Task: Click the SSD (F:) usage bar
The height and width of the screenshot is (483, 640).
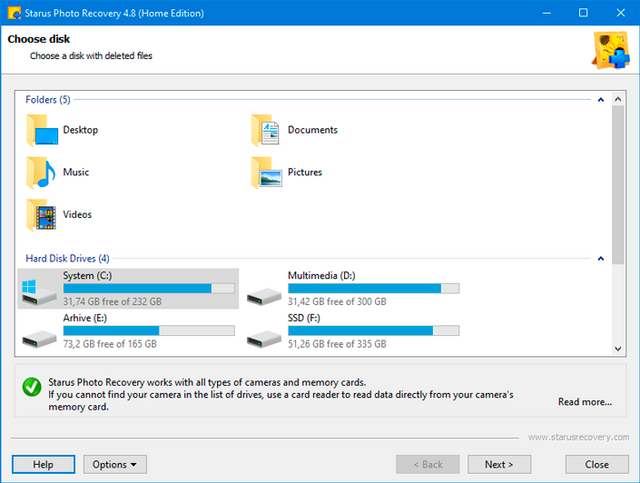Action: [x=374, y=331]
